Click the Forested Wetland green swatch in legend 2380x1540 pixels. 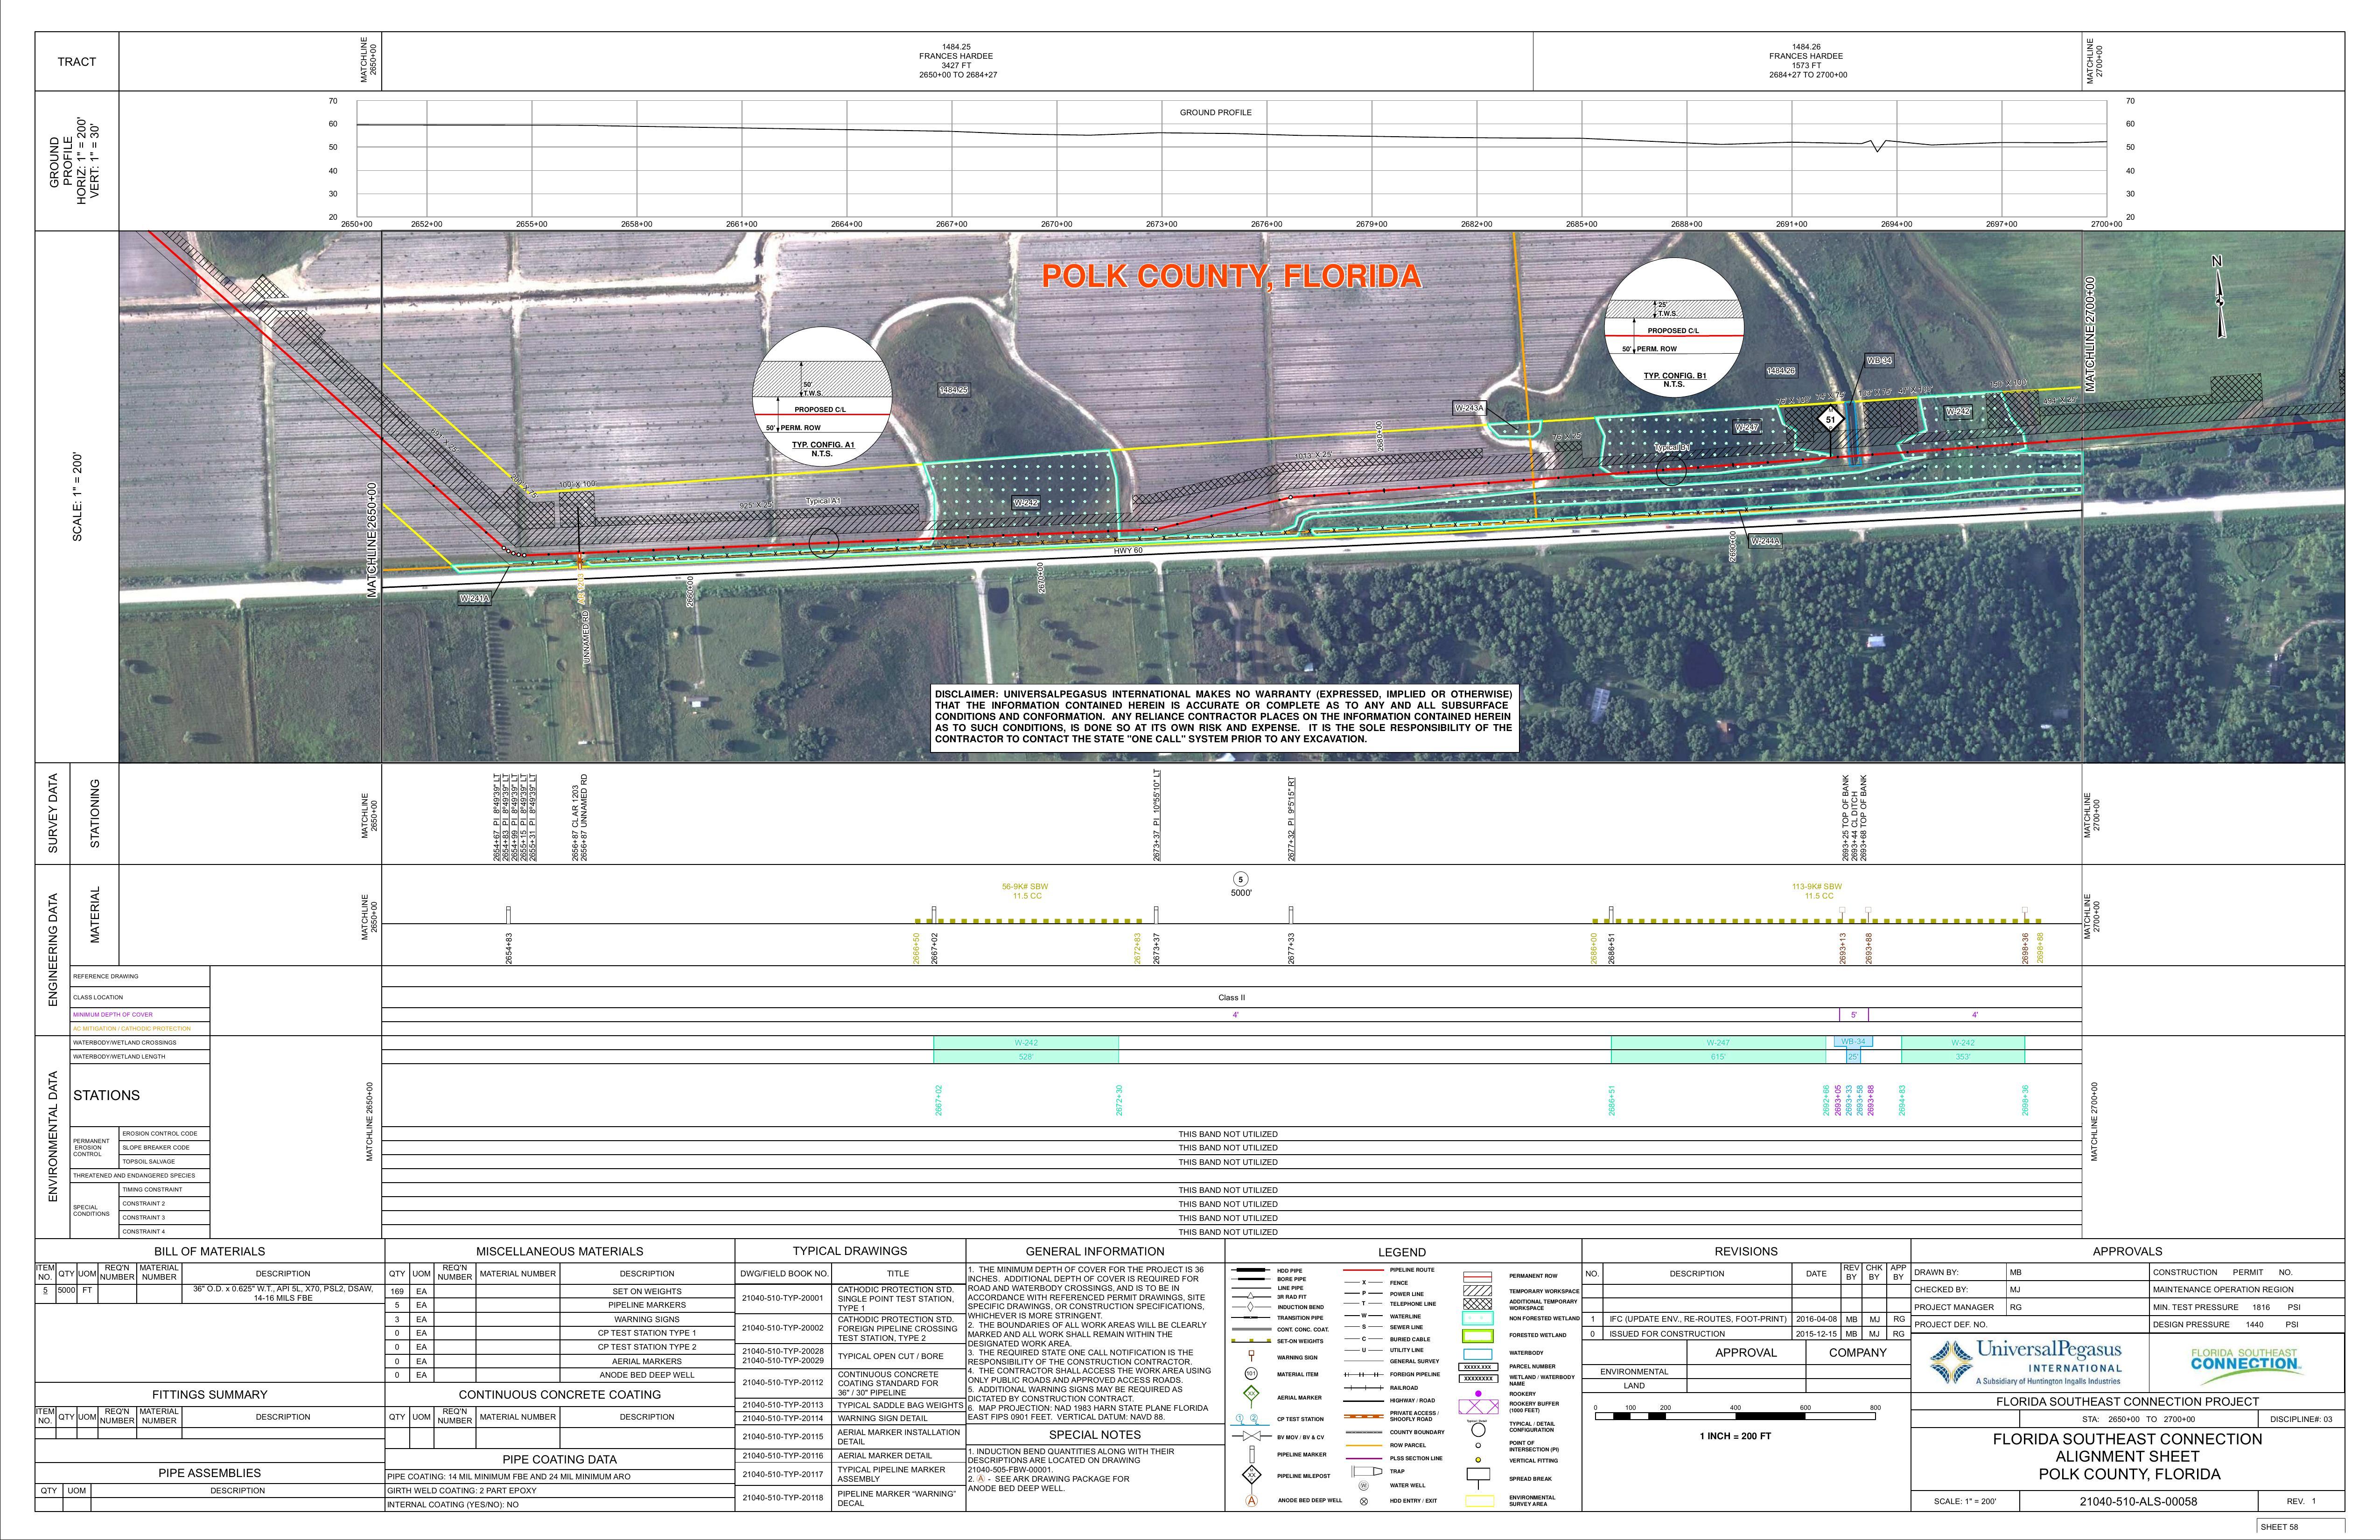click(x=1478, y=1335)
